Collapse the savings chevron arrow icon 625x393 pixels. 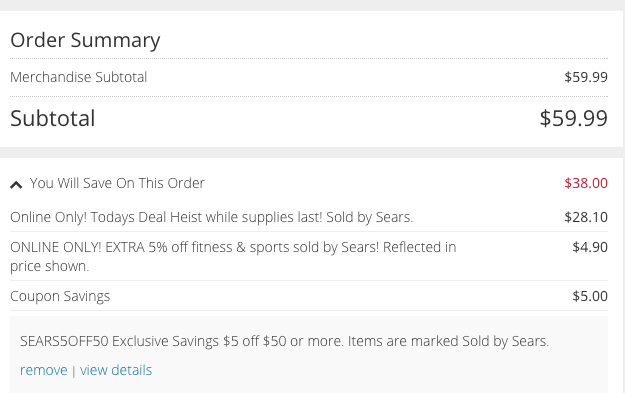coord(16,185)
